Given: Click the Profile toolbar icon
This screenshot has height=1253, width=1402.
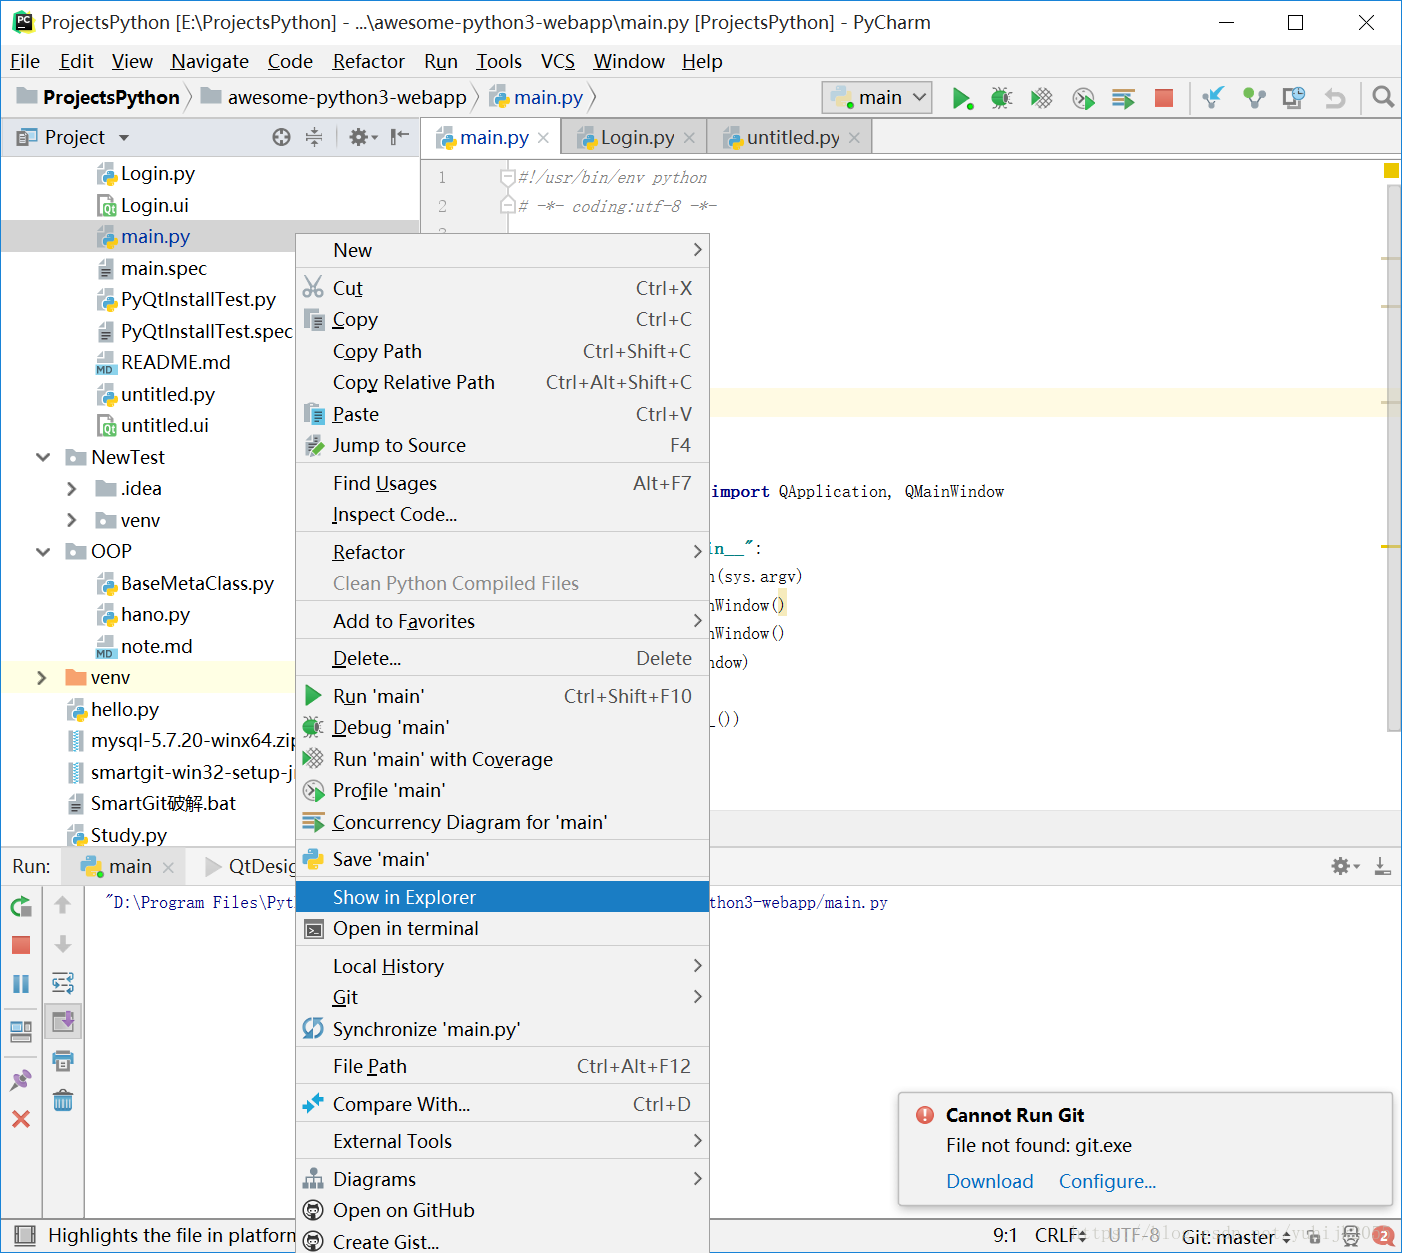Looking at the screenshot, I should pos(1083,98).
